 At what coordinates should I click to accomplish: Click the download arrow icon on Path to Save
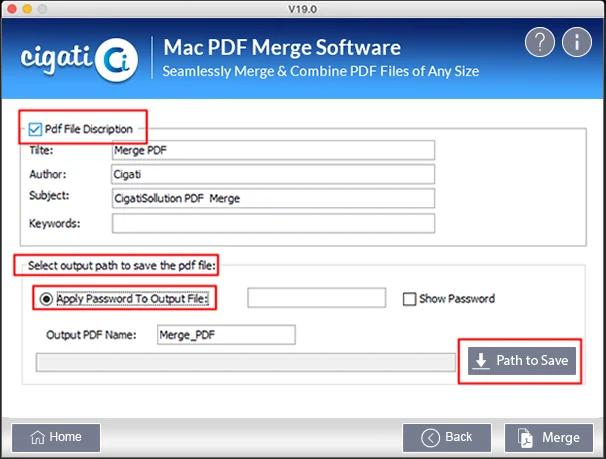point(481,361)
